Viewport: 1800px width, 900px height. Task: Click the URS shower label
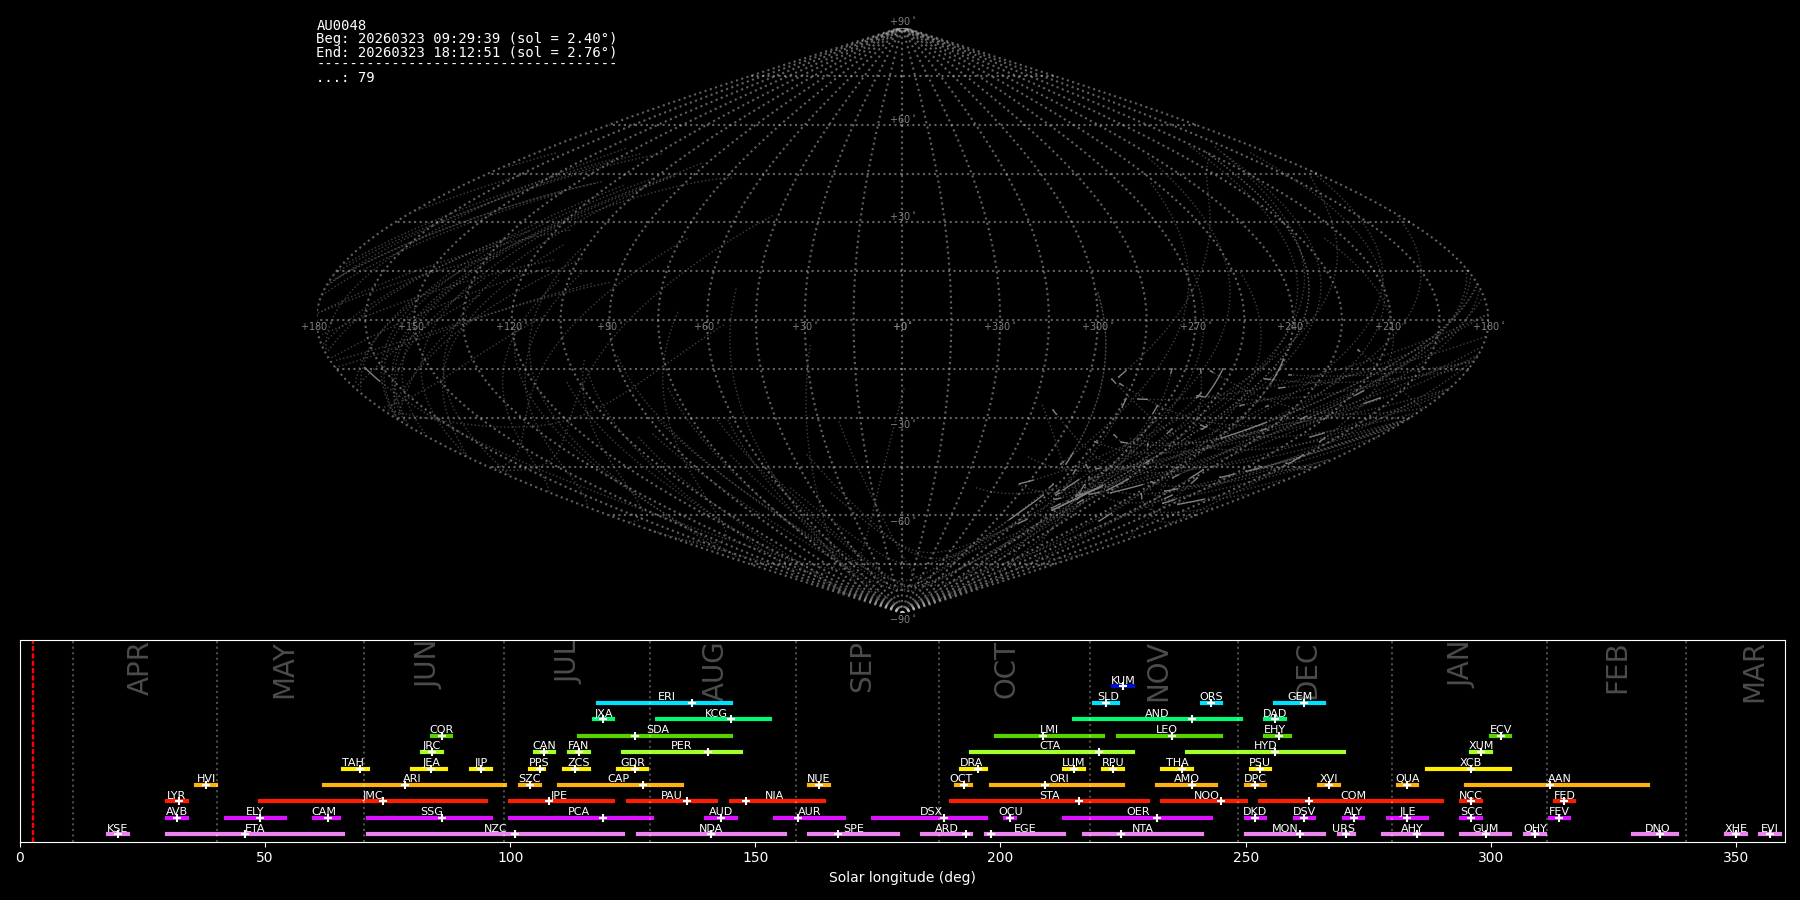coord(1343,829)
